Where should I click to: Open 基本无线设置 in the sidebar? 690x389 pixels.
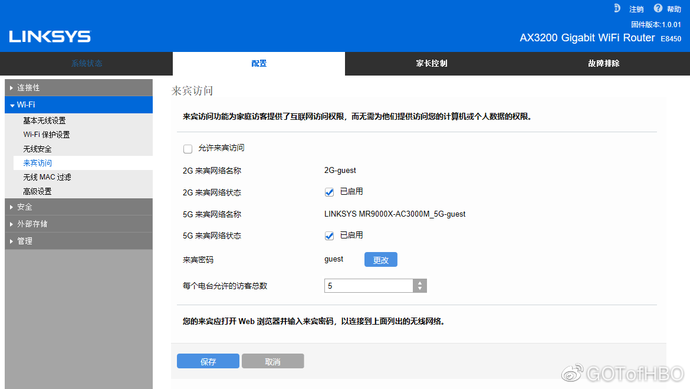(x=44, y=121)
